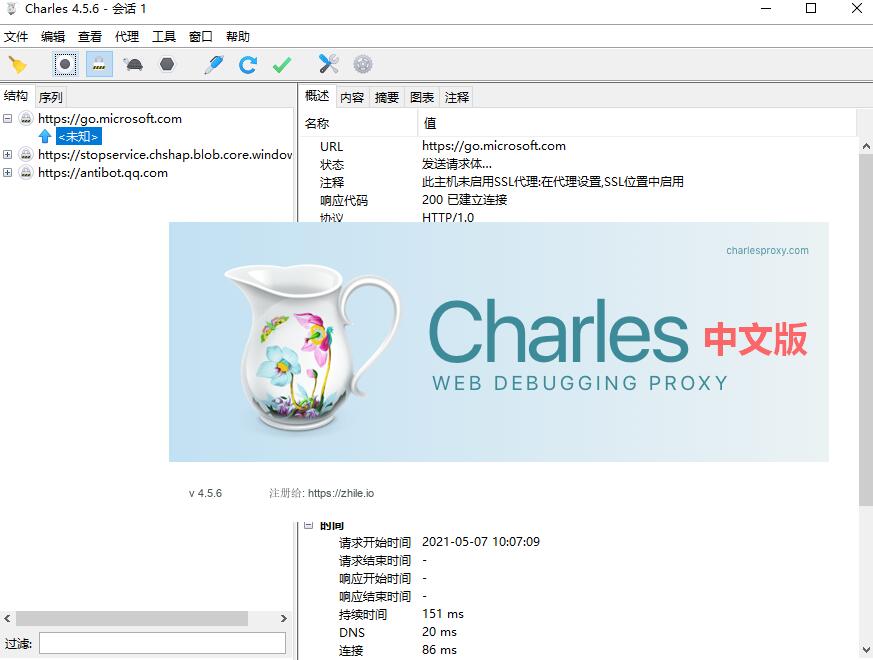Image resolution: width=873 pixels, height=660 pixels.
Task: Select the <未知> request entry
Action: tap(79, 136)
